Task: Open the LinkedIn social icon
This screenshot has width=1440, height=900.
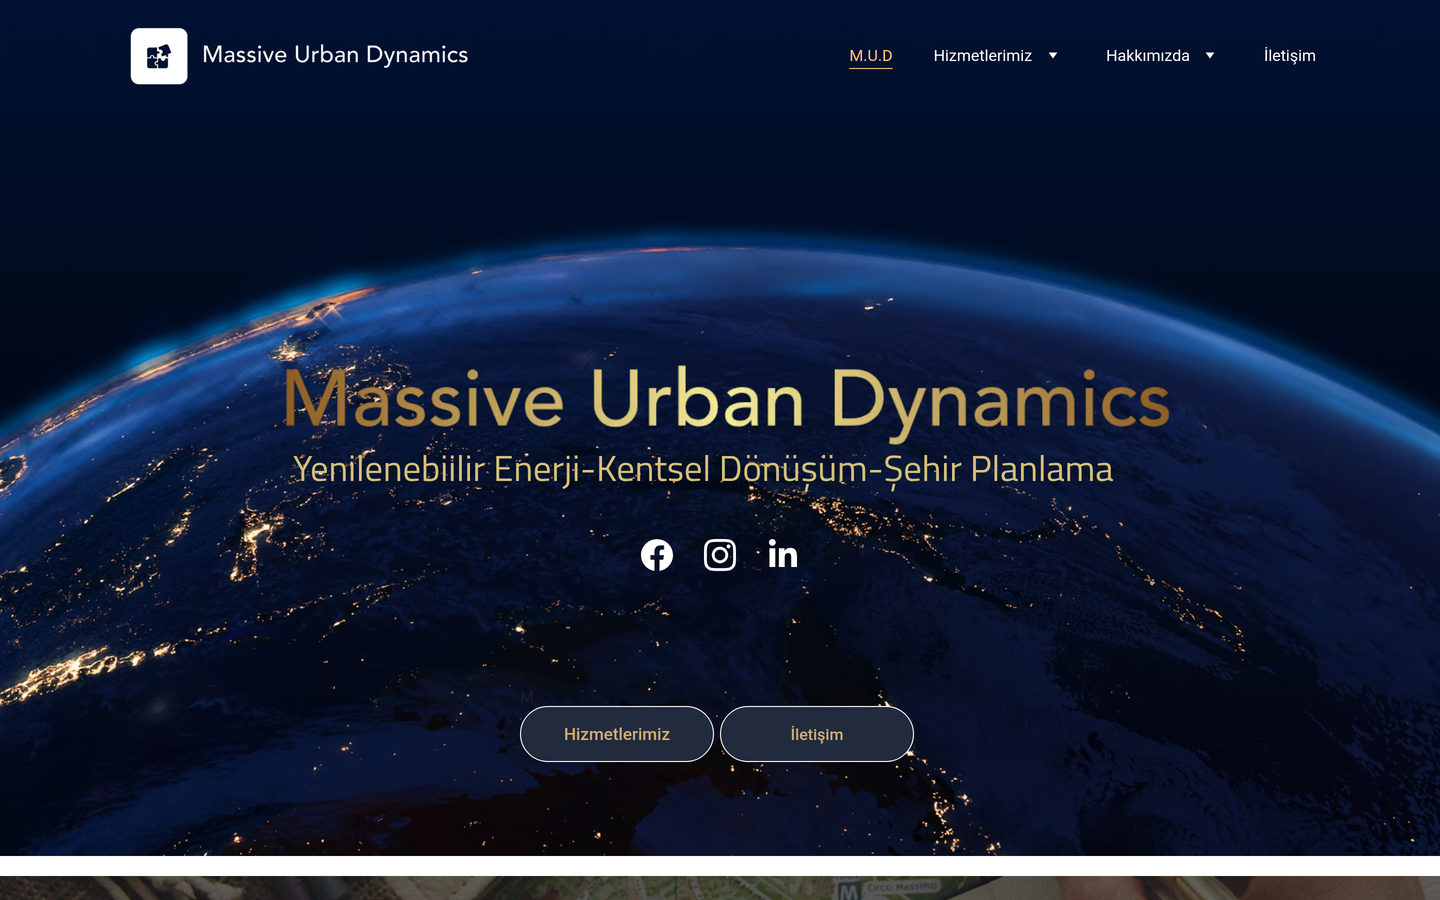Action: (783, 554)
